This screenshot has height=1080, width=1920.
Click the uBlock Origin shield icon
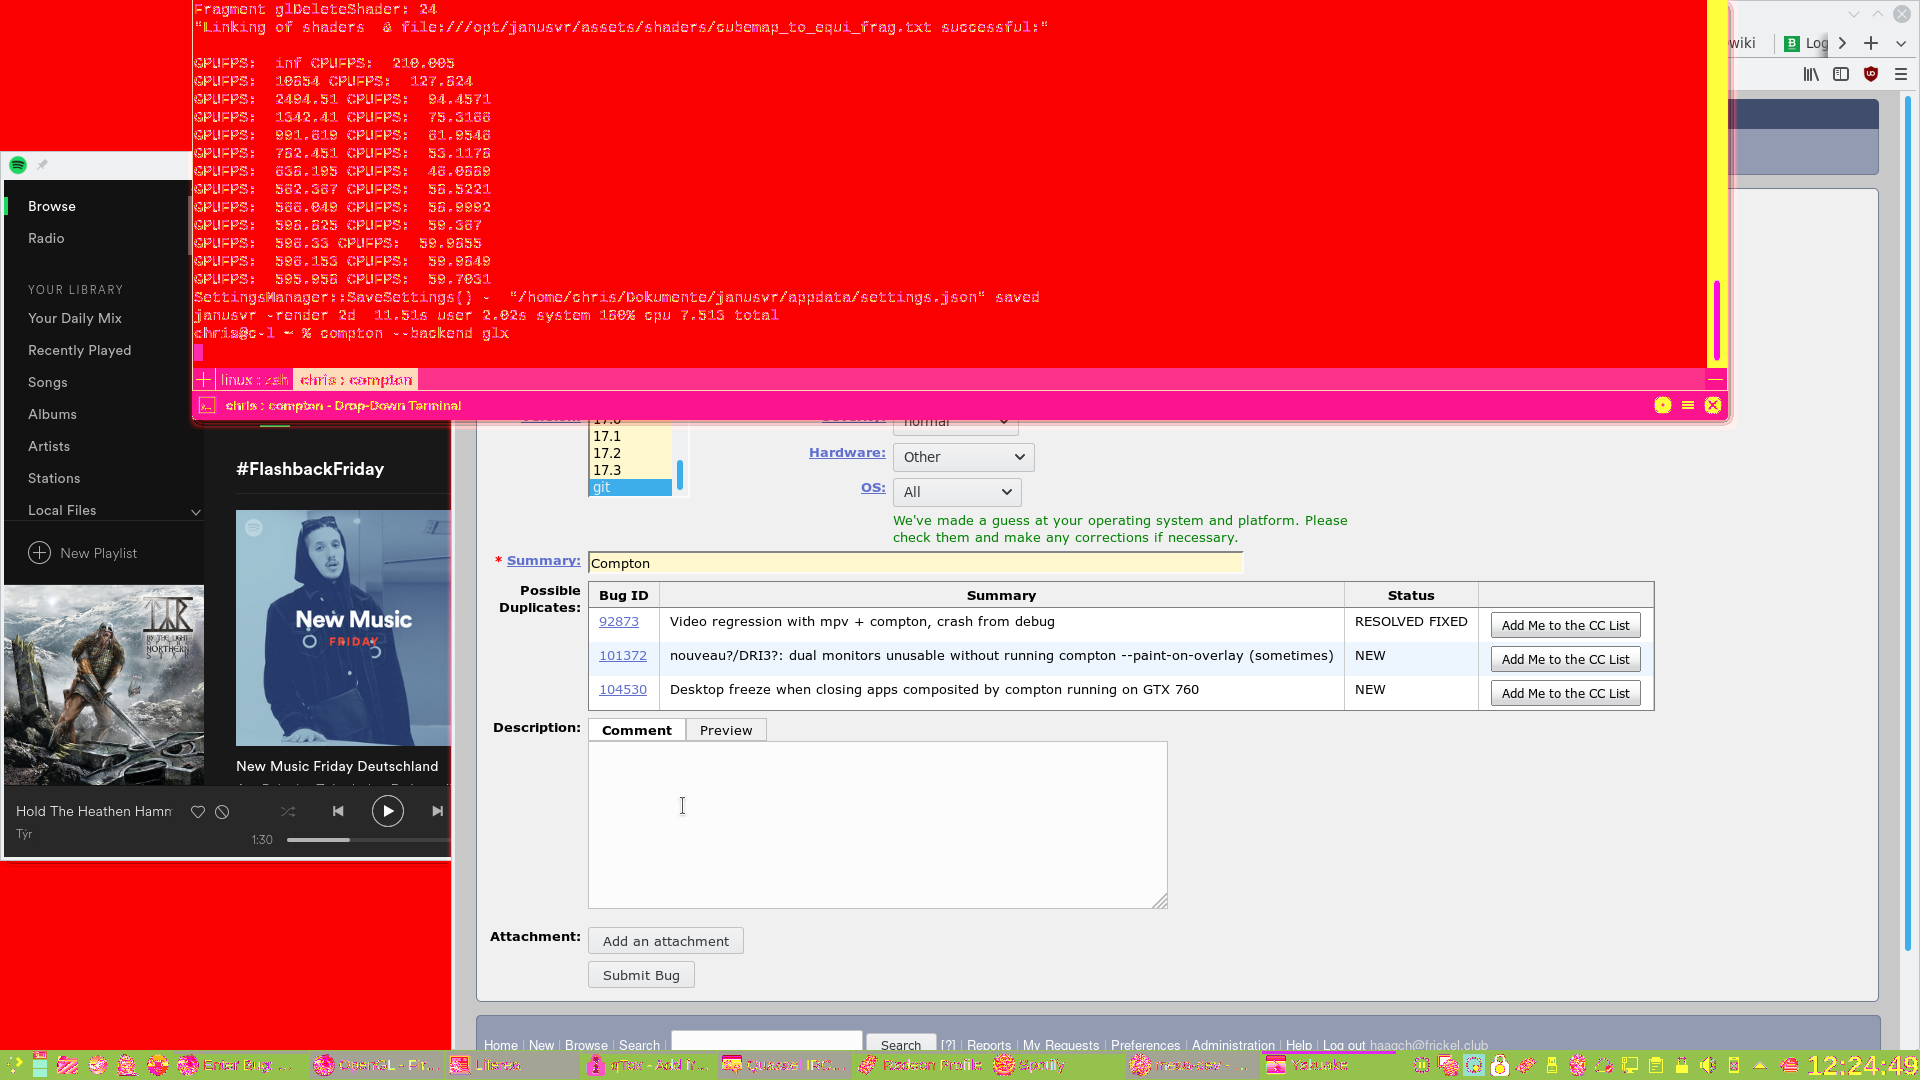pos(1871,74)
